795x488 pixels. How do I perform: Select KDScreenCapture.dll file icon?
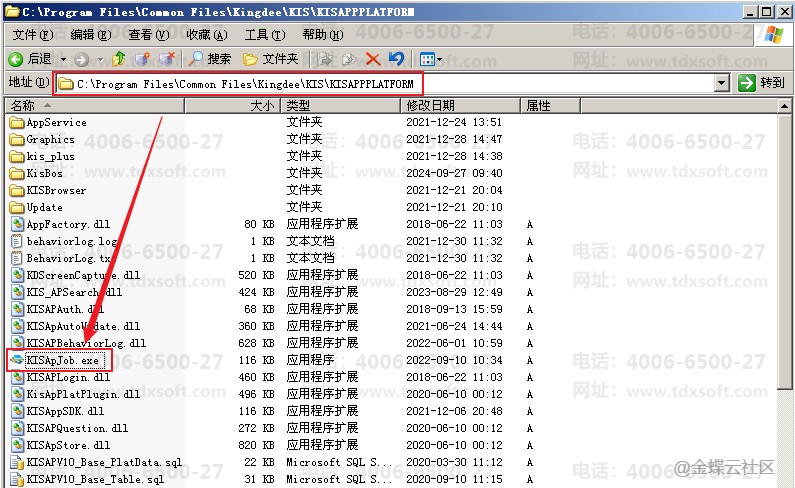click(x=18, y=275)
